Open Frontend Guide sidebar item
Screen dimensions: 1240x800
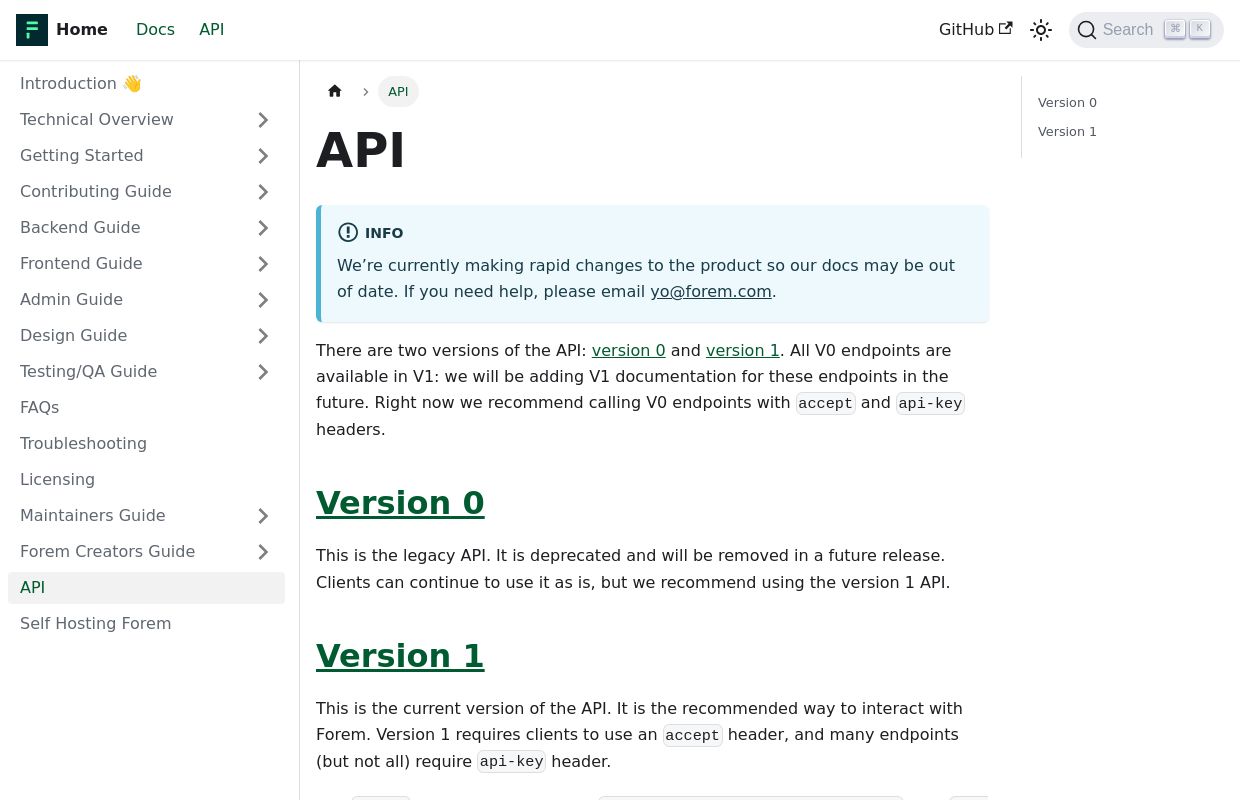pos(125,264)
